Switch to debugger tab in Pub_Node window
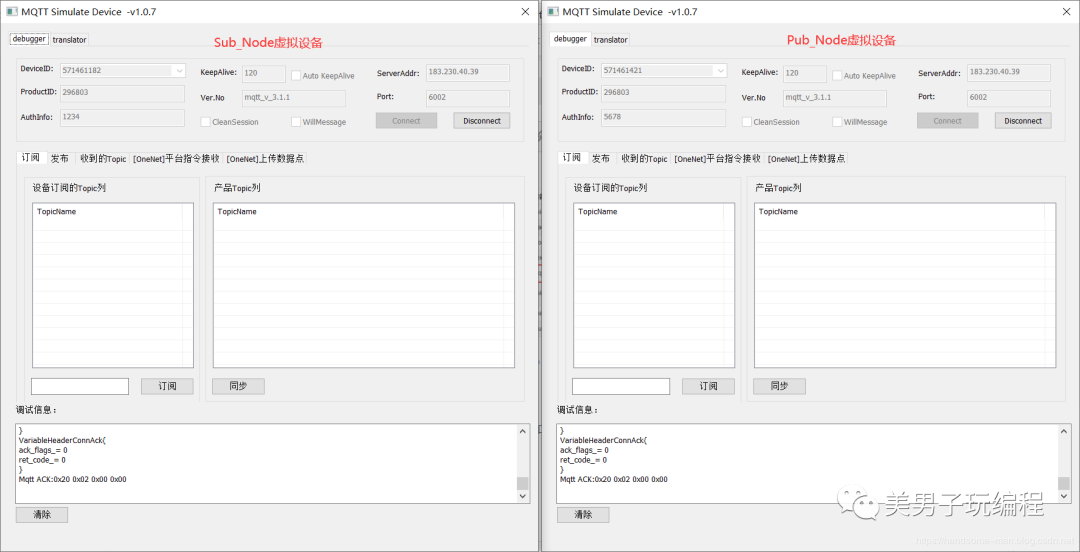The height and width of the screenshot is (552, 1080). coord(570,39)
